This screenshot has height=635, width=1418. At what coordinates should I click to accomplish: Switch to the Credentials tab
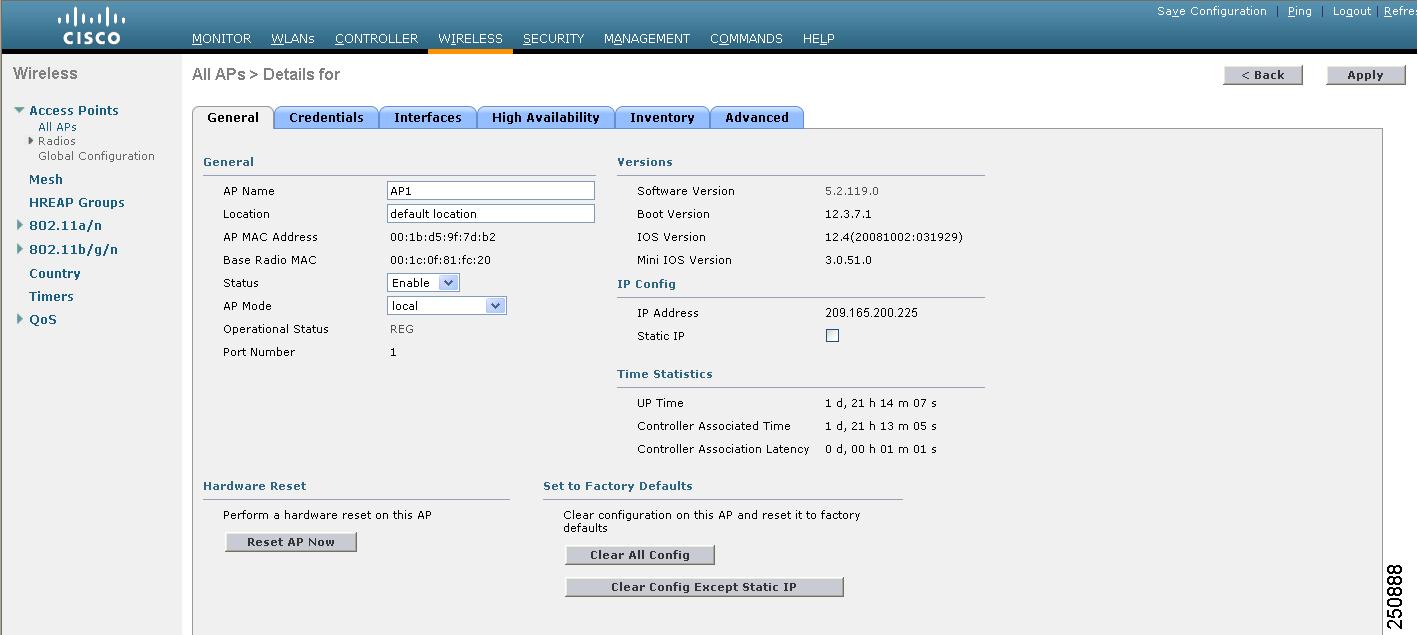point(326,117)
